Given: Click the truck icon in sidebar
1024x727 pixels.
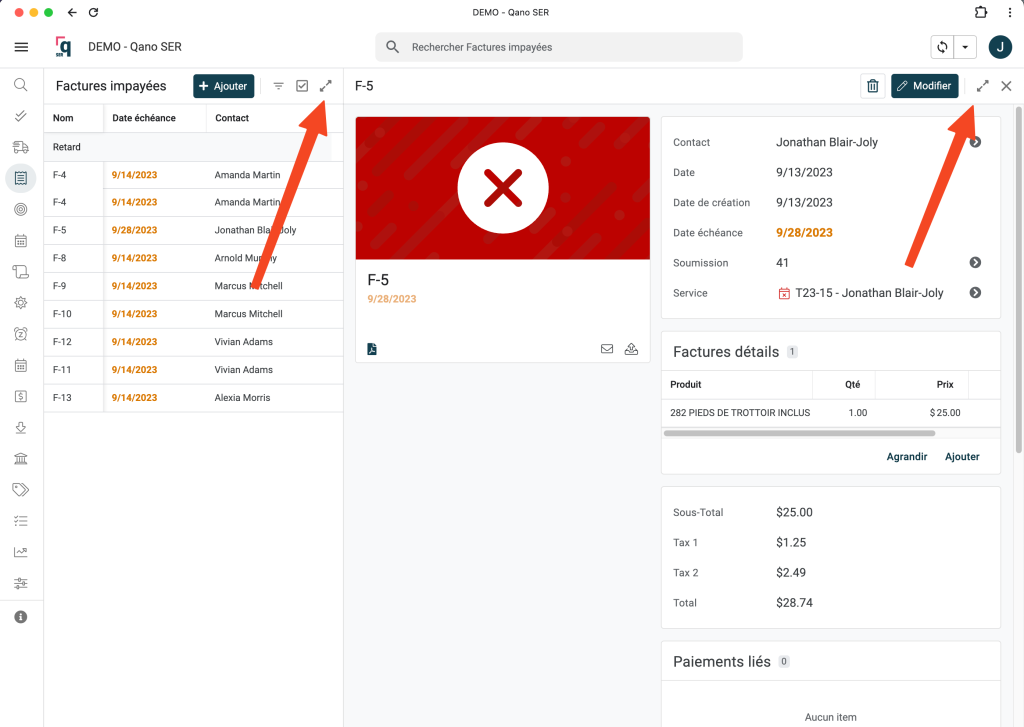Looking at the screenshot, I should coord(20,147).
